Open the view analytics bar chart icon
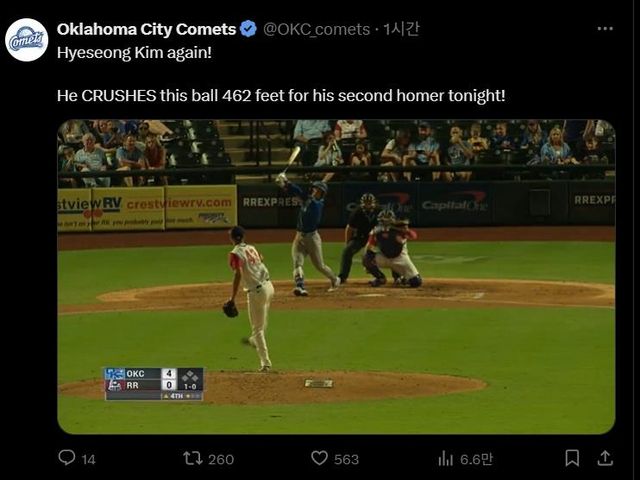Screen dimensions: 640x480 point(446,458)
